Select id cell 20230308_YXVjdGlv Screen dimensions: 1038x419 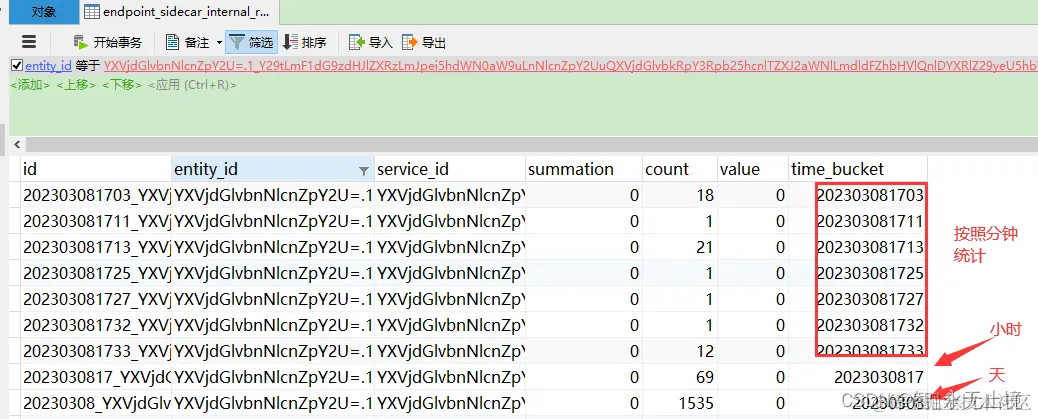96,403
